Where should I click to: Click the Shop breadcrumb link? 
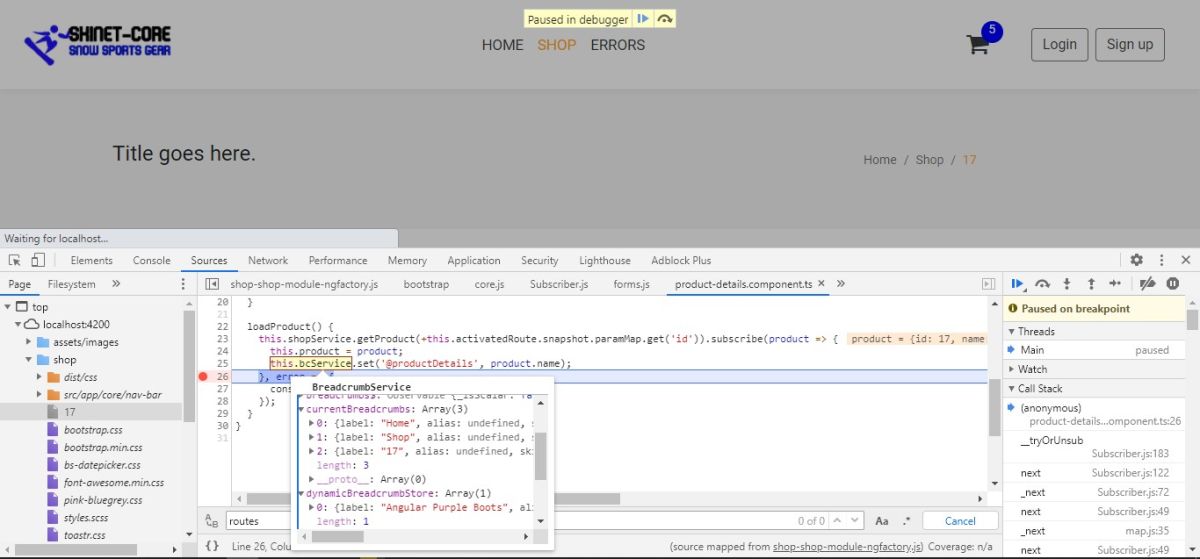point(929,159)
